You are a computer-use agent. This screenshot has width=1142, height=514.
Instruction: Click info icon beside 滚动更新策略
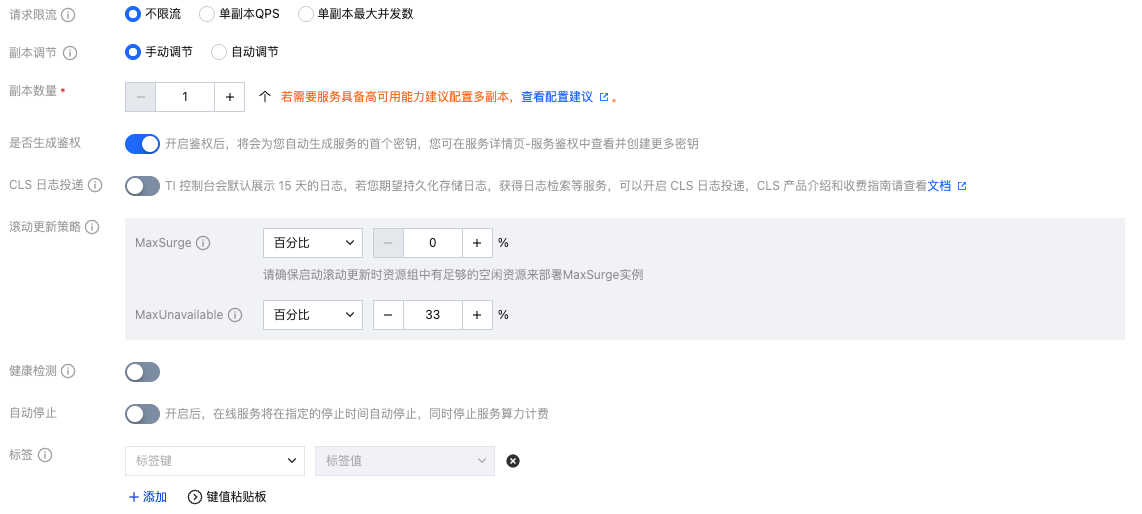(92, 227)
